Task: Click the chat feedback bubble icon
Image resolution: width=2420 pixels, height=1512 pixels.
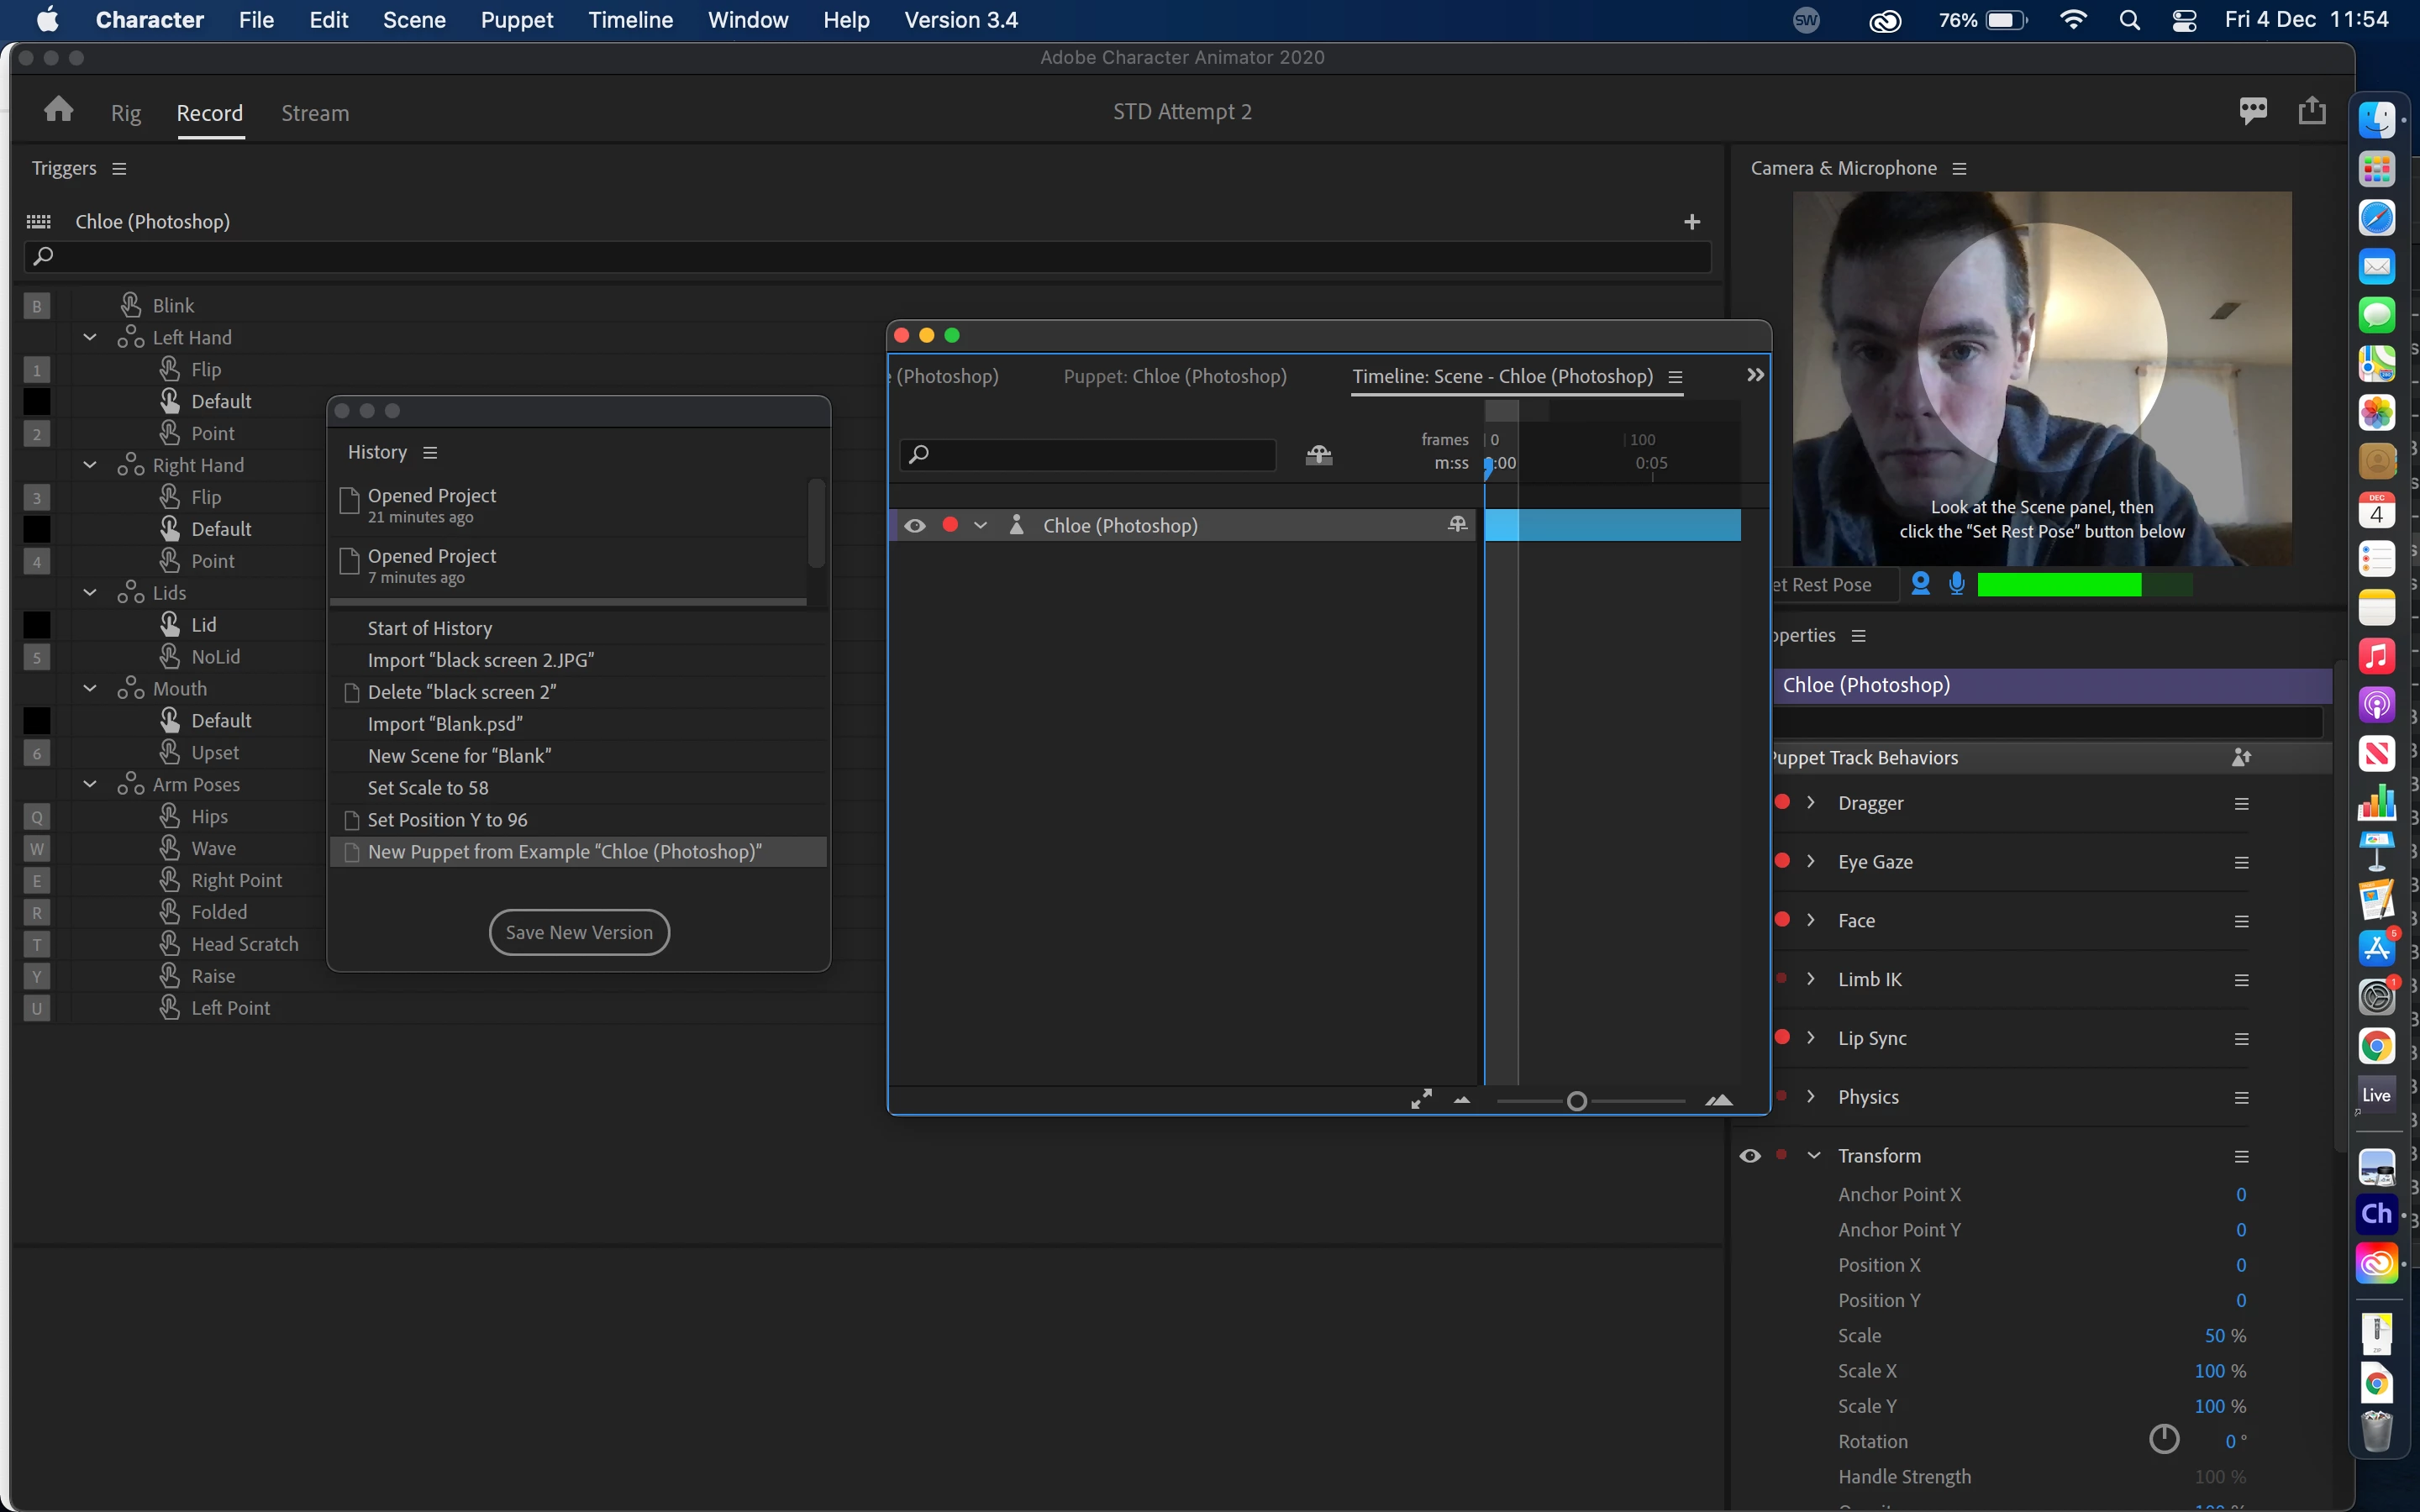Action: click(x=2252, y=110)
